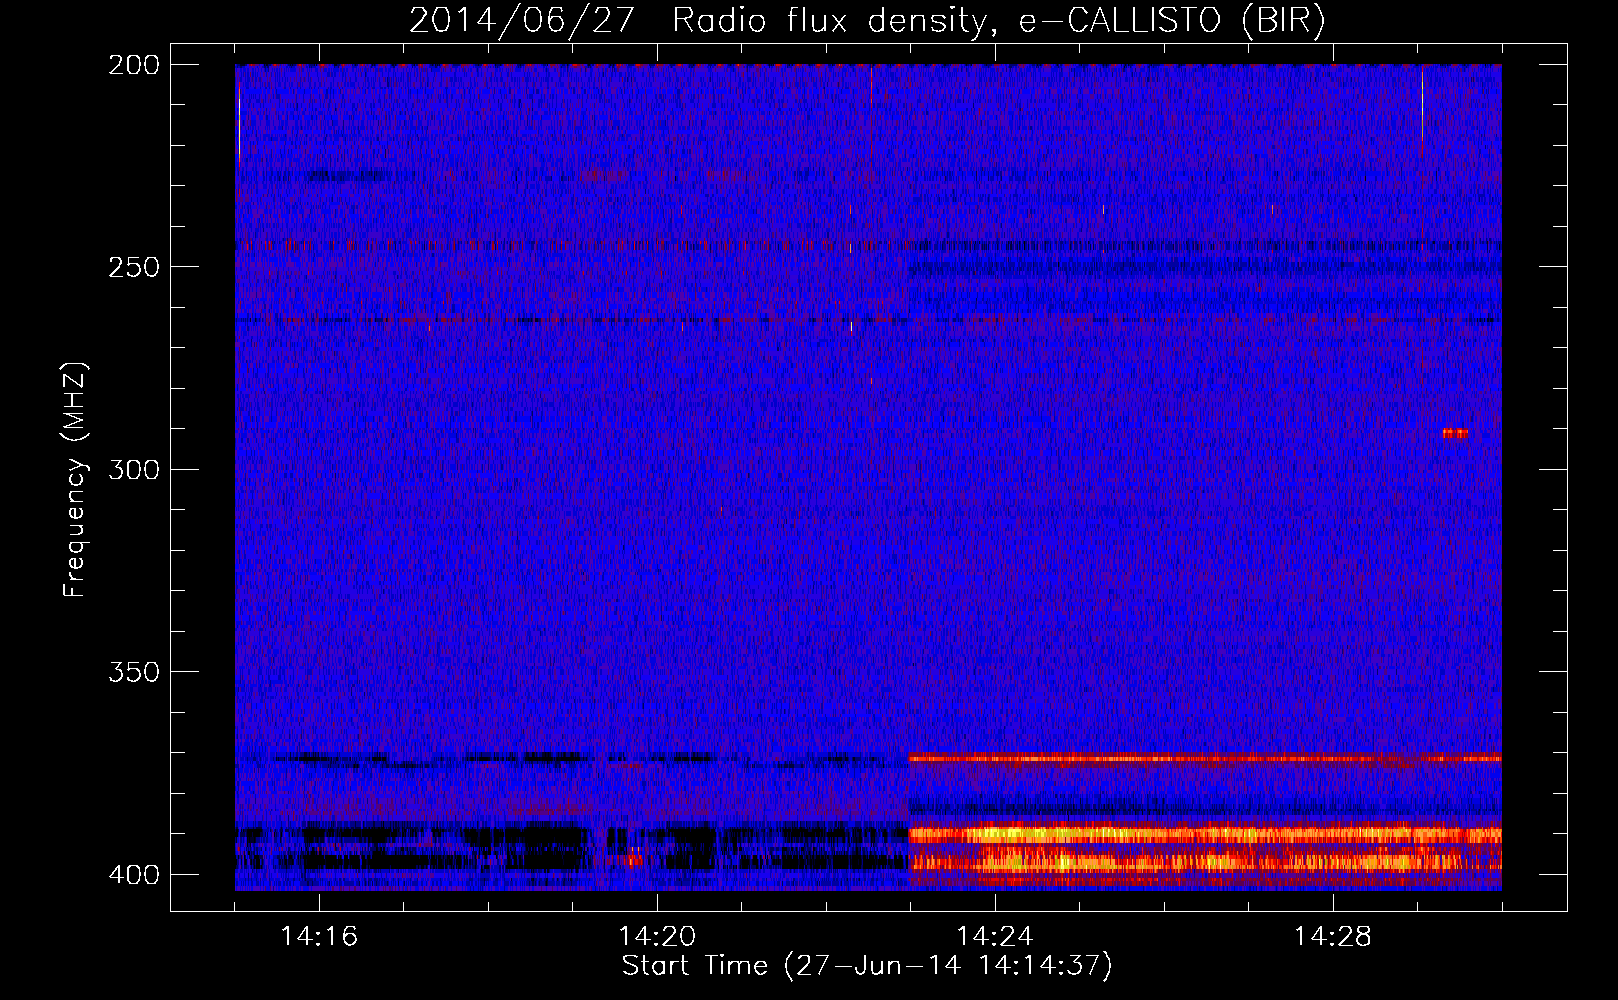The image size is (1618, 1000).
Task: Click the 300 frequency tick label
Action: click(134, 469)
